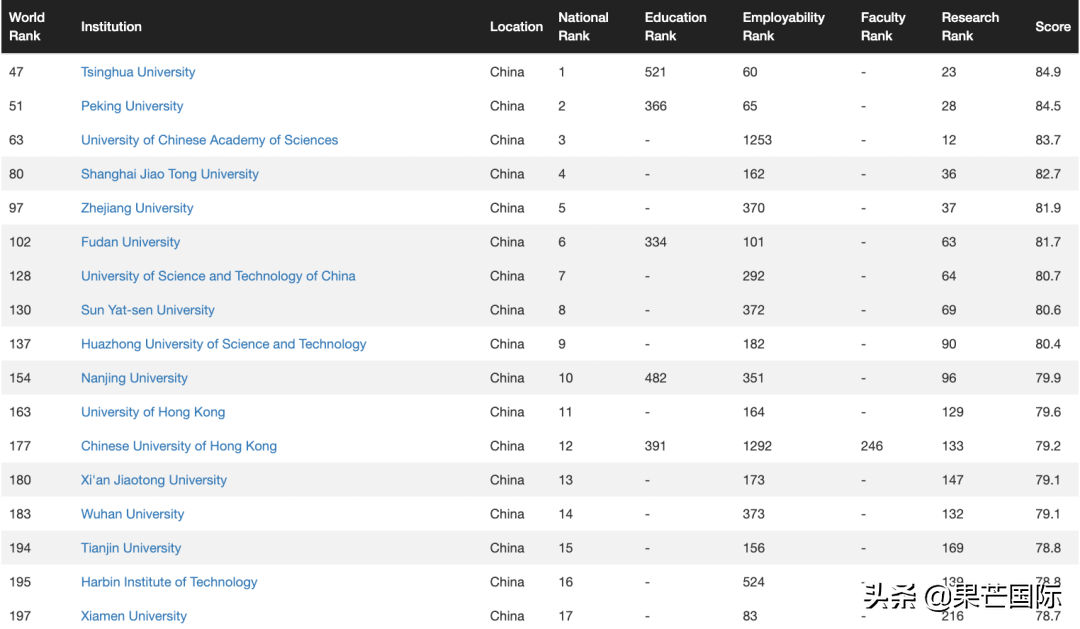Open University of Chinese Academy of Sciences

[209, 140]
